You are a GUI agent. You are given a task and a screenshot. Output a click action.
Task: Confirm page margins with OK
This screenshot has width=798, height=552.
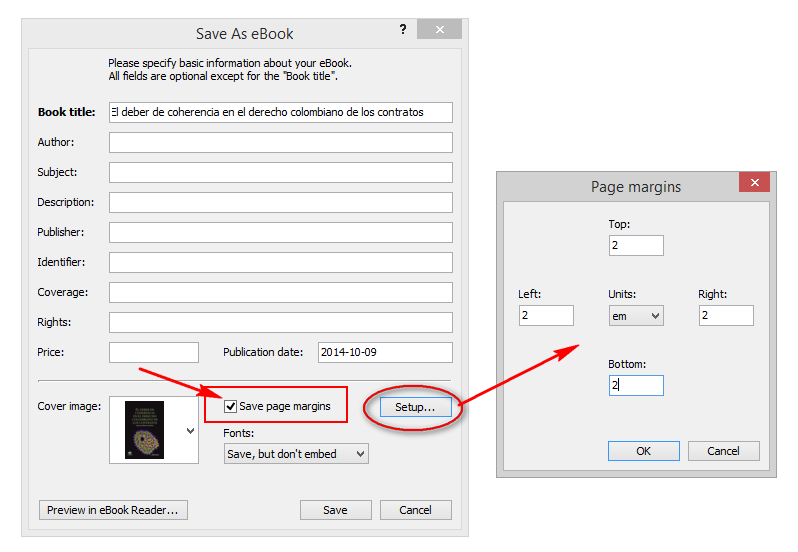coord(643,451)
